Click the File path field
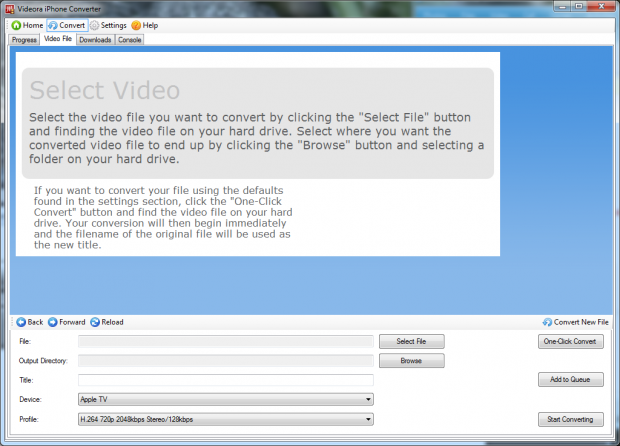 tap(226, 341)
